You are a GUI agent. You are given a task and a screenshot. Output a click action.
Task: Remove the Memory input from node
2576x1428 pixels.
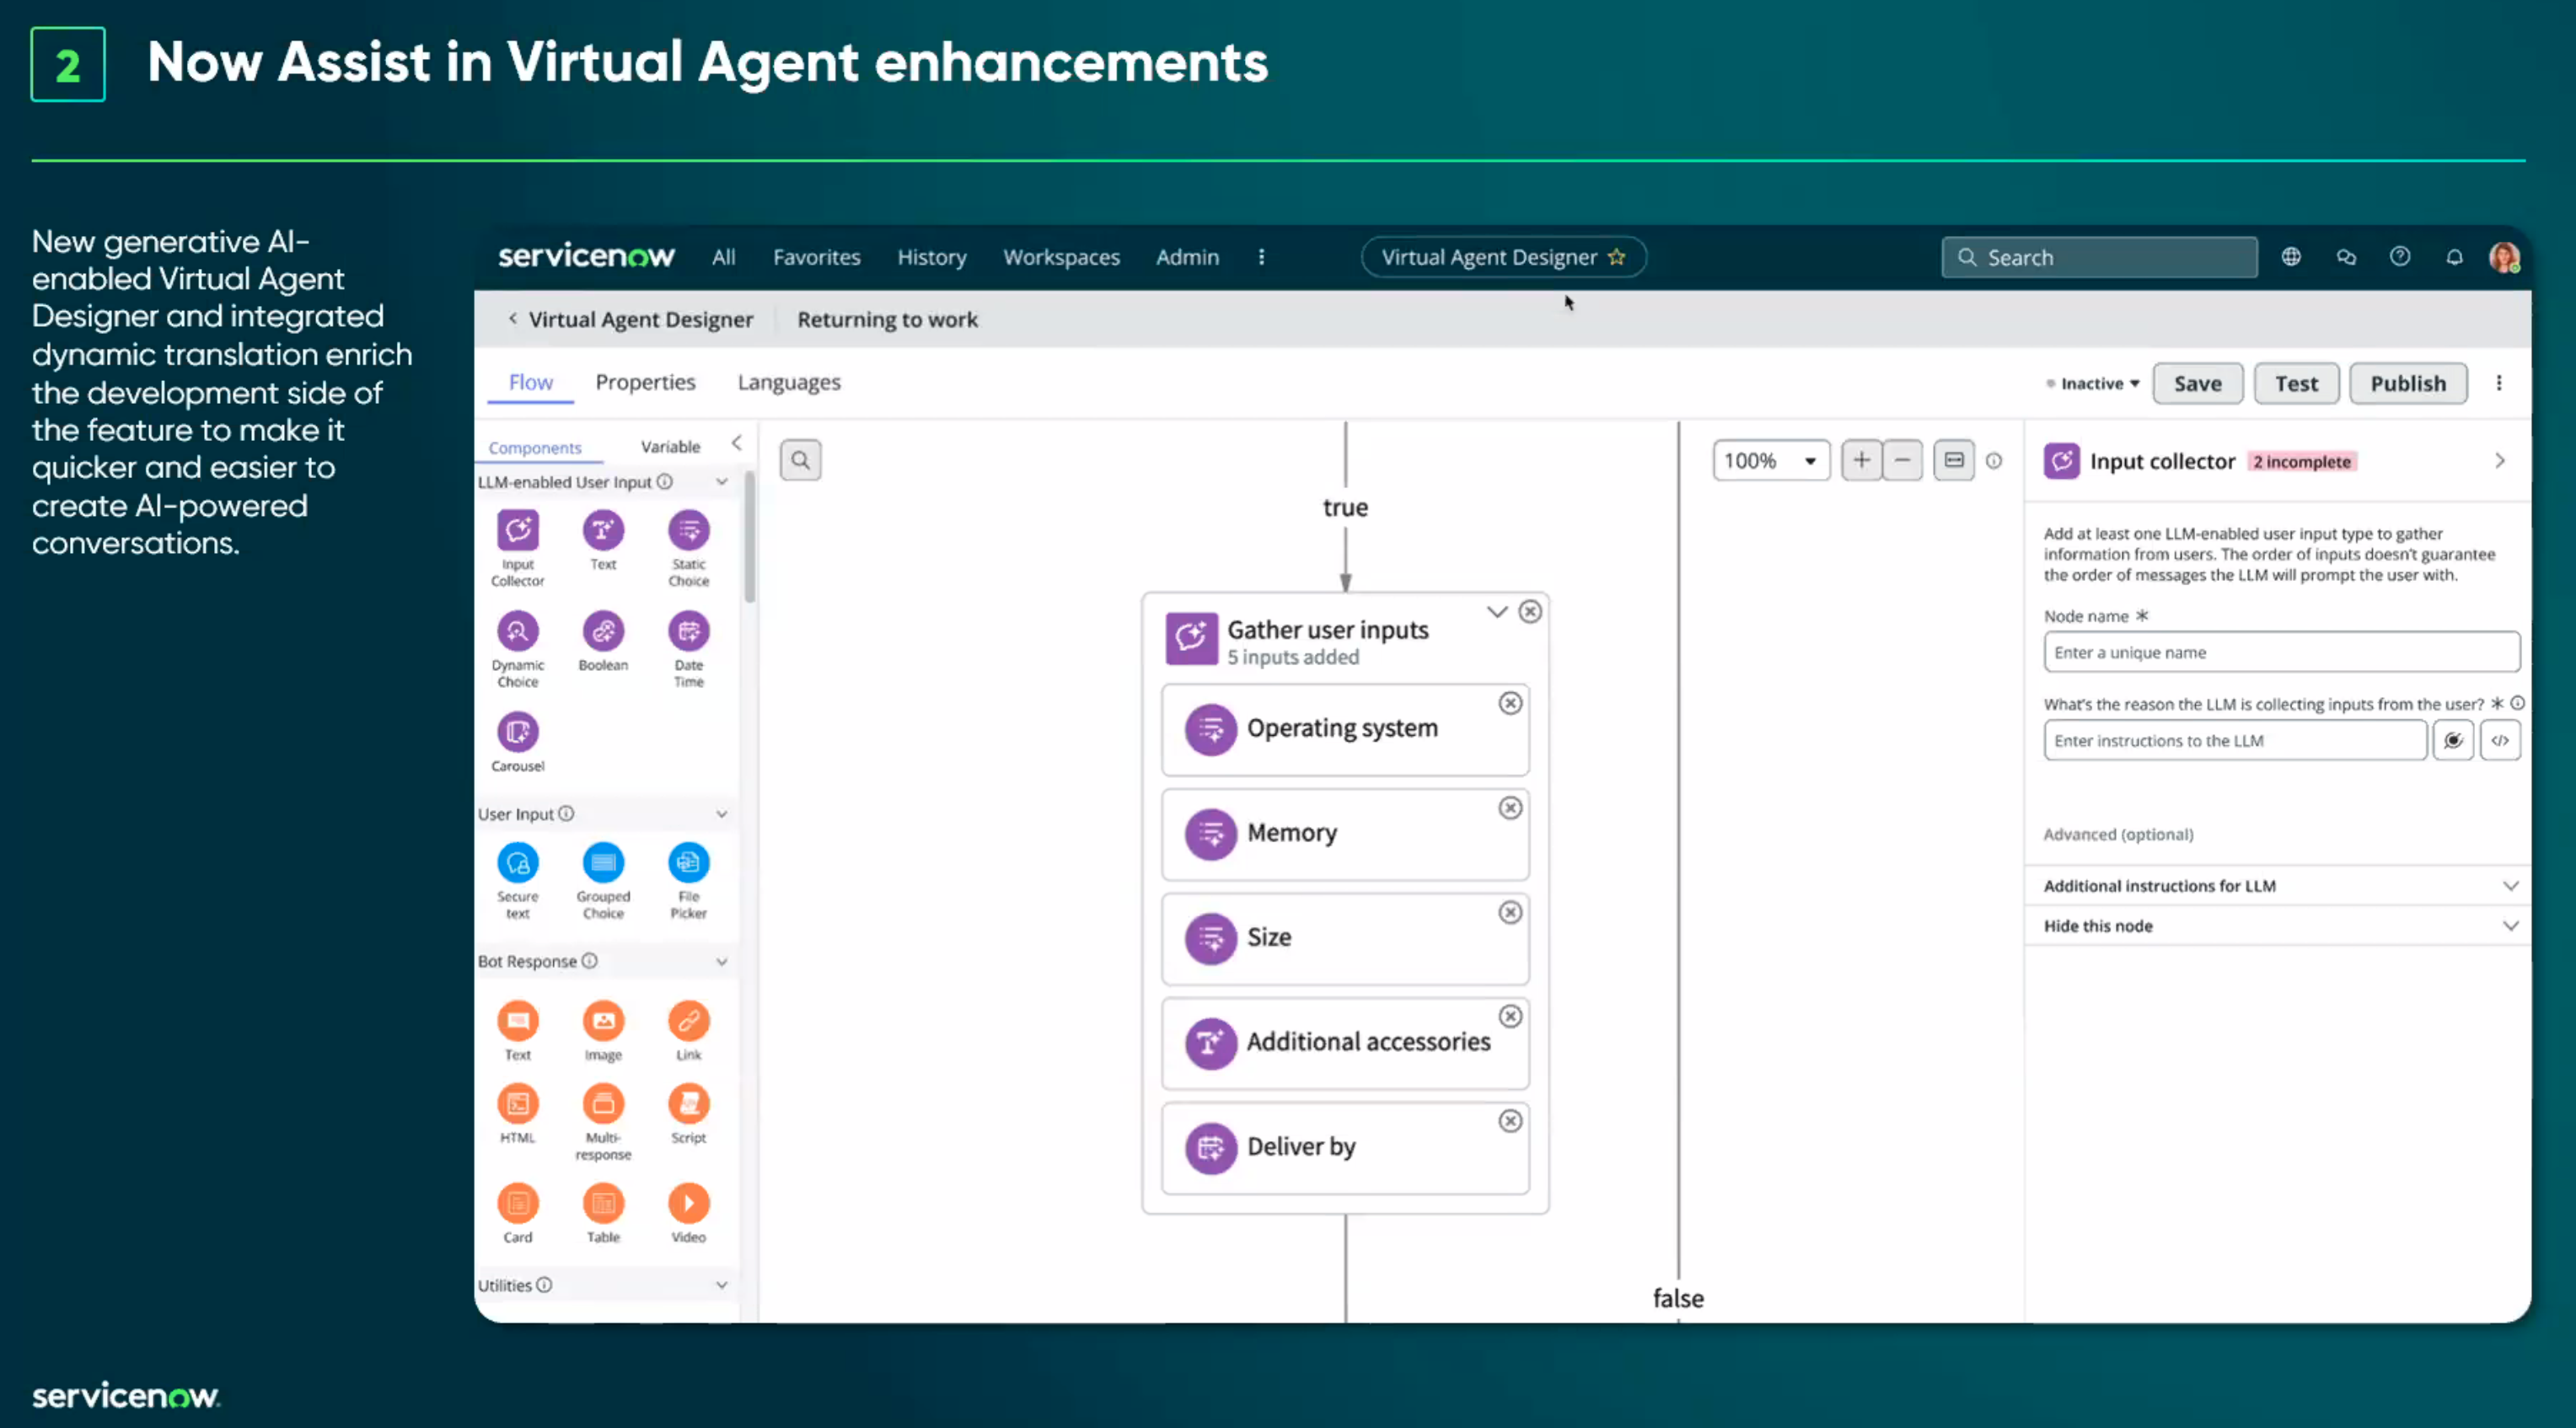pyautogui.click(x=1510, y=808)
